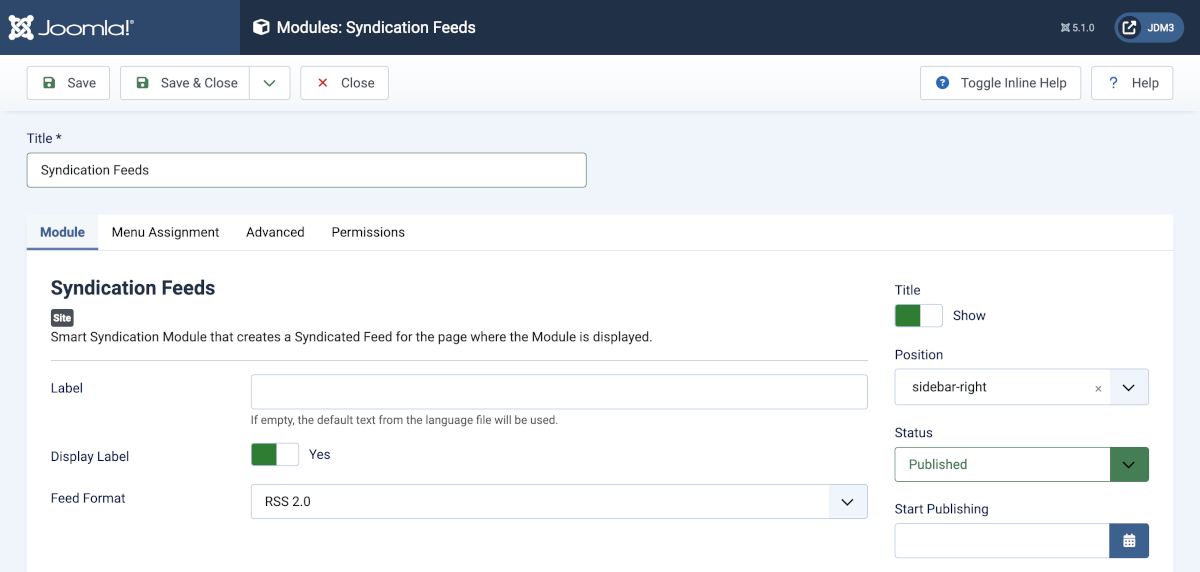Open the Advanced tab
The height and width of the screenshot is (572, 1200).
coord(275,232)
